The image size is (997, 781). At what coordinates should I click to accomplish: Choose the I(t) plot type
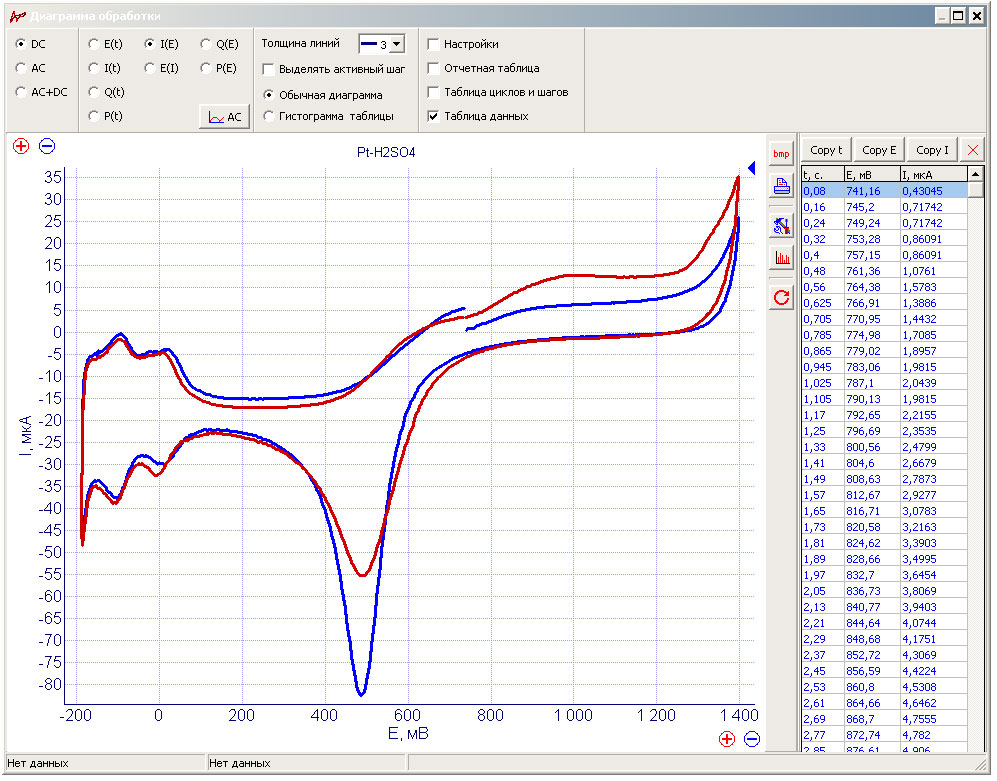click(x=93, y=68)
